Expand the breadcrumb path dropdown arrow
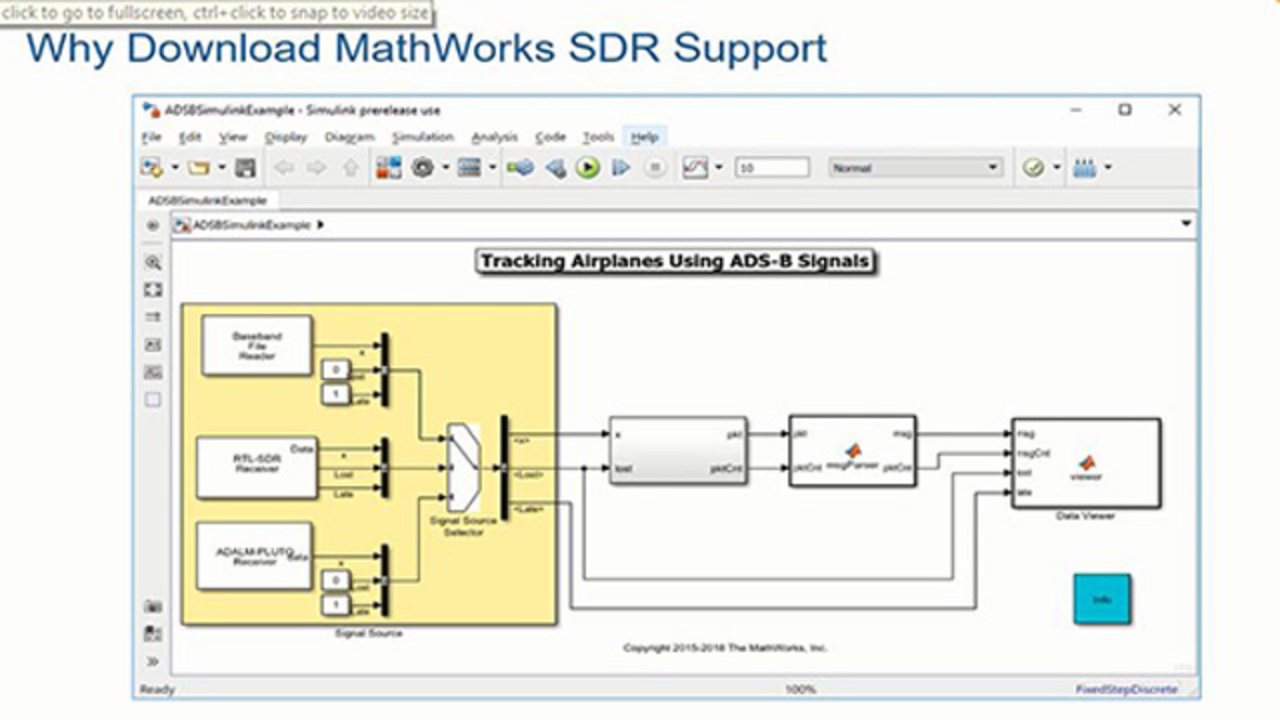Screen dimensions: 1280x720 pyautogui.click(x=1186, y=224)
